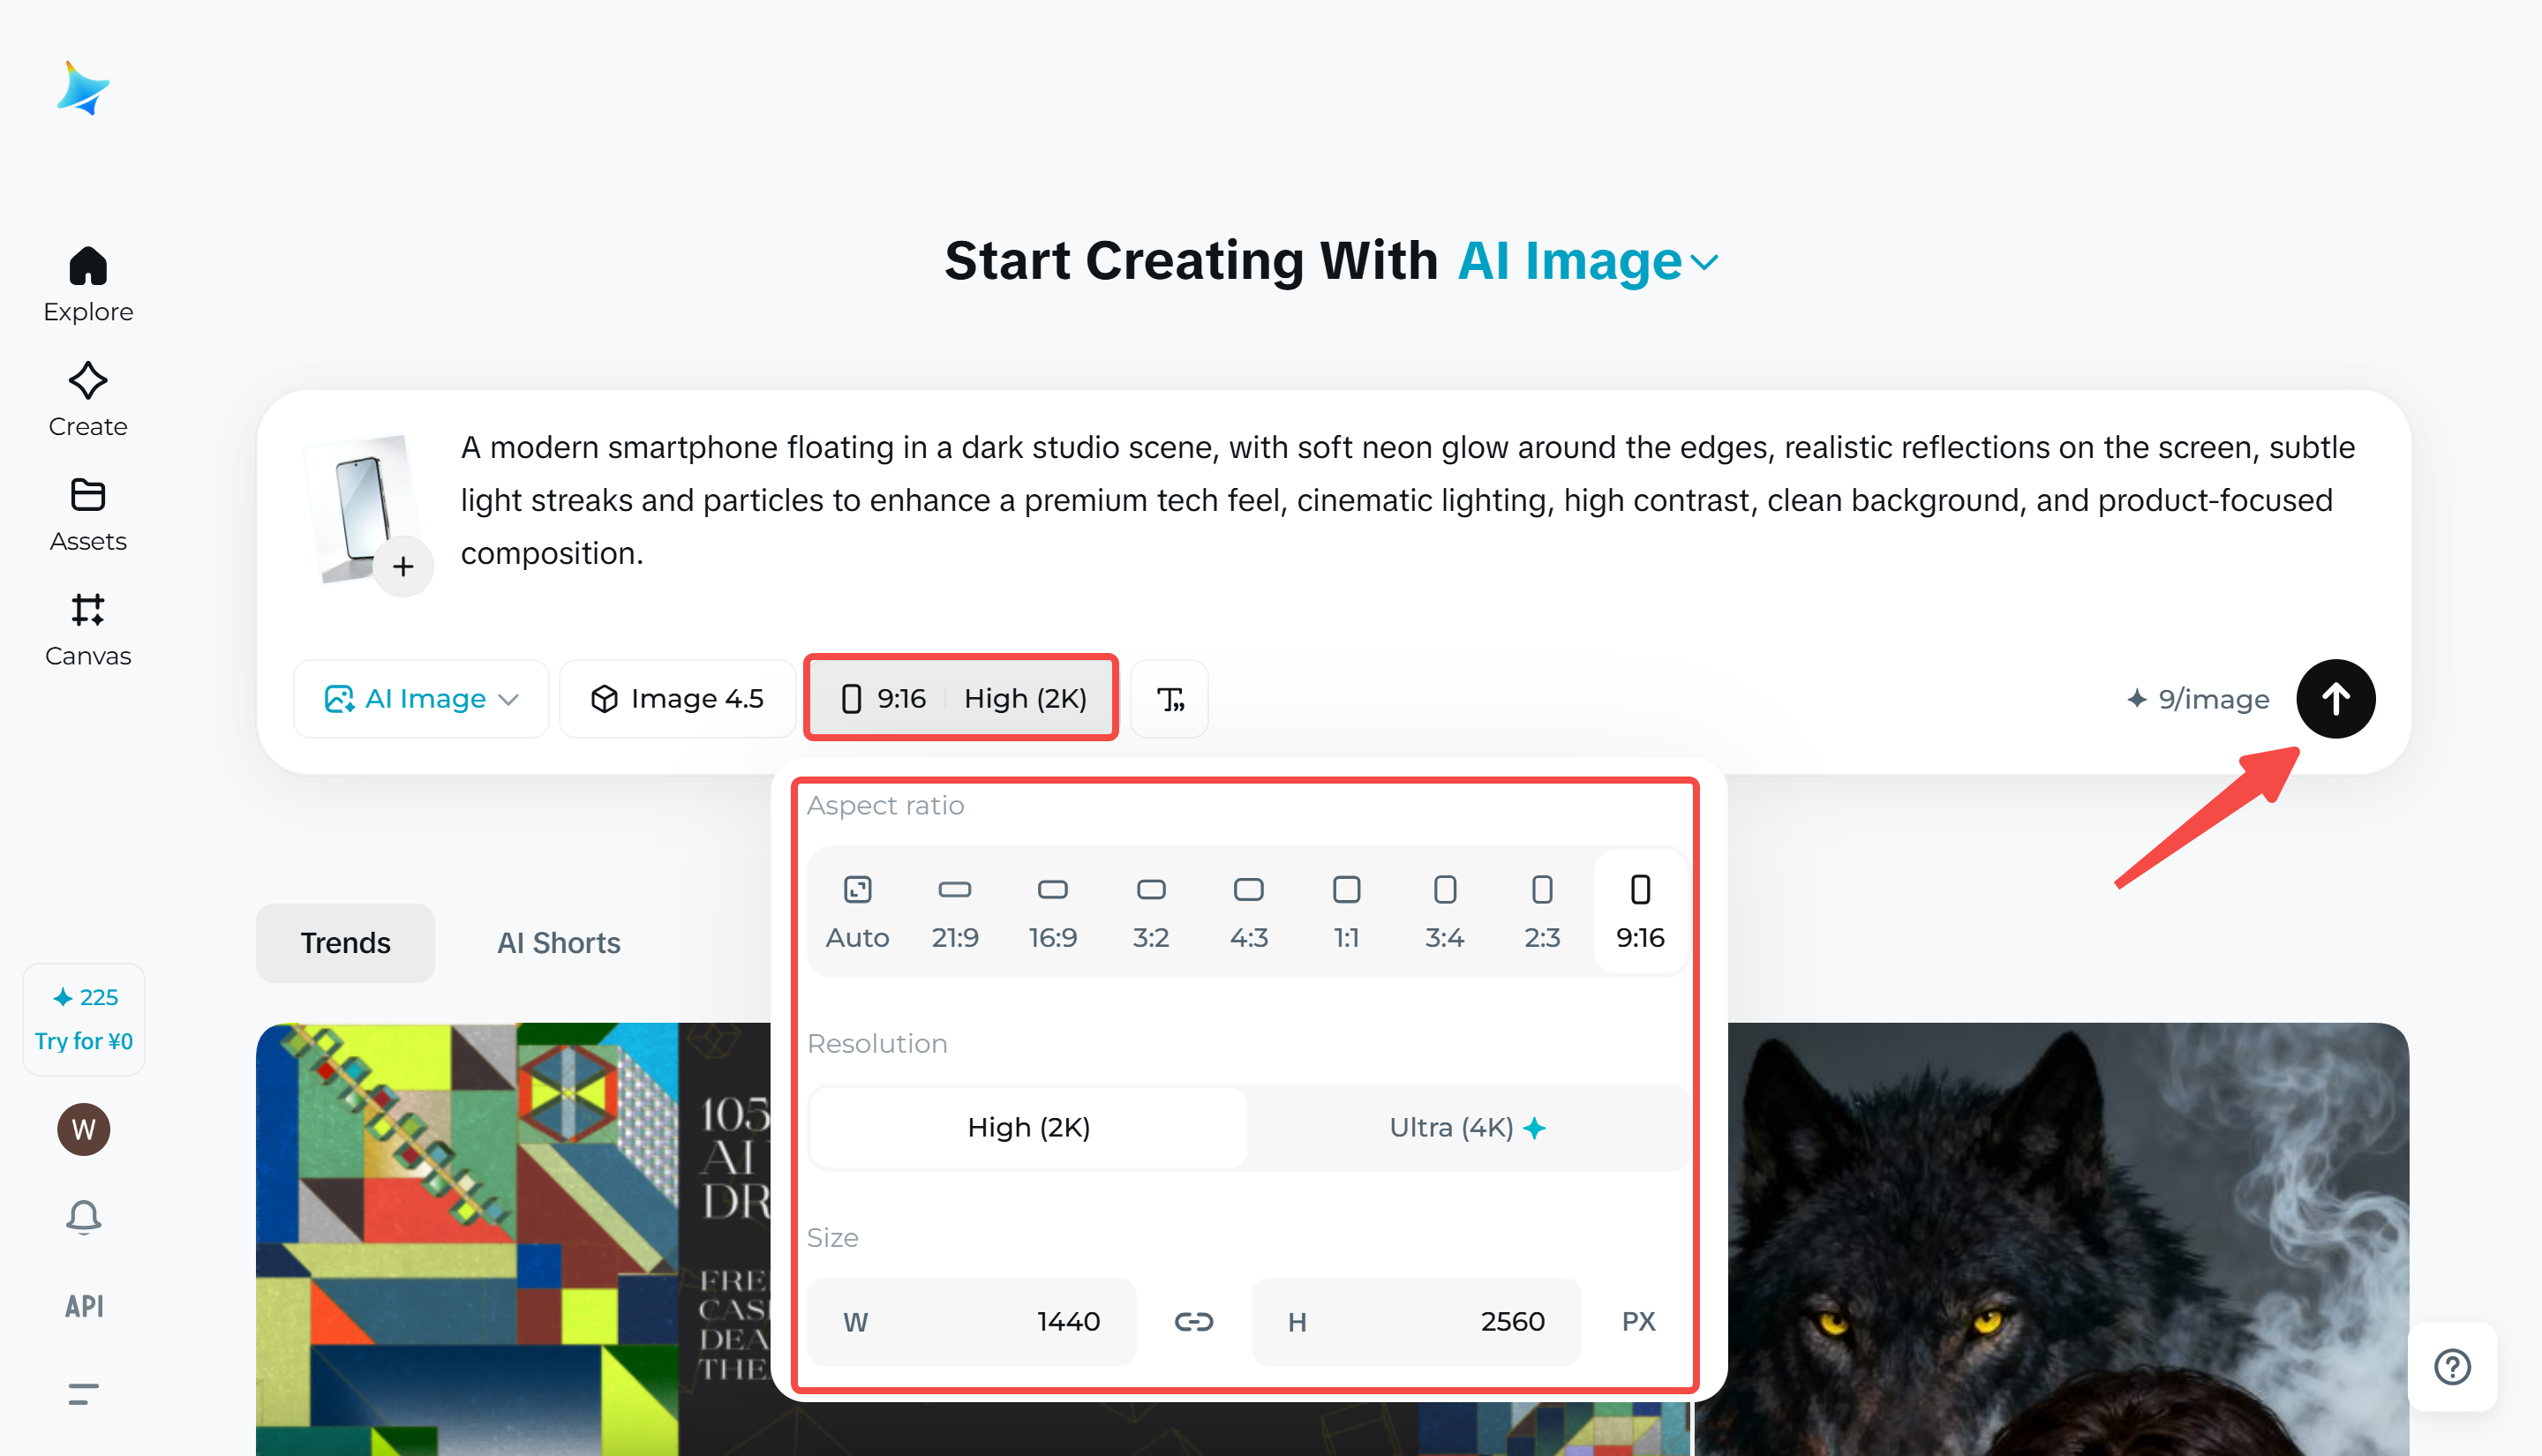This screenshot has width=2542, height=1456.
Task: Open the Image 4.5 model selector
Action: [x=678, y=698]
